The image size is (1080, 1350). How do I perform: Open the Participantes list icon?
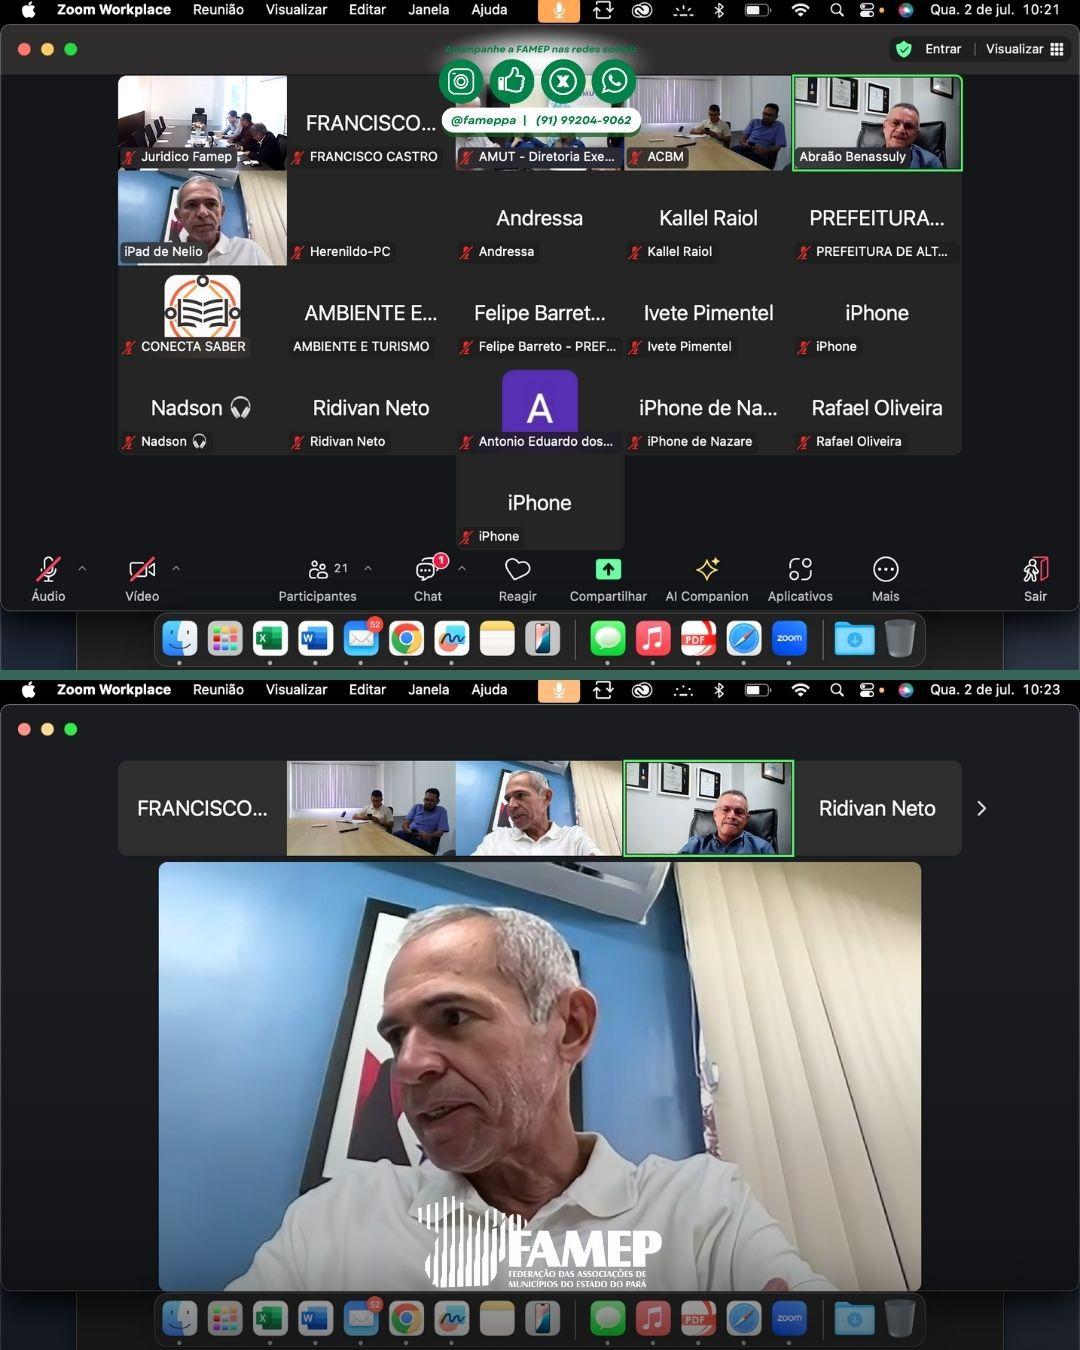[x=318, y=570]
